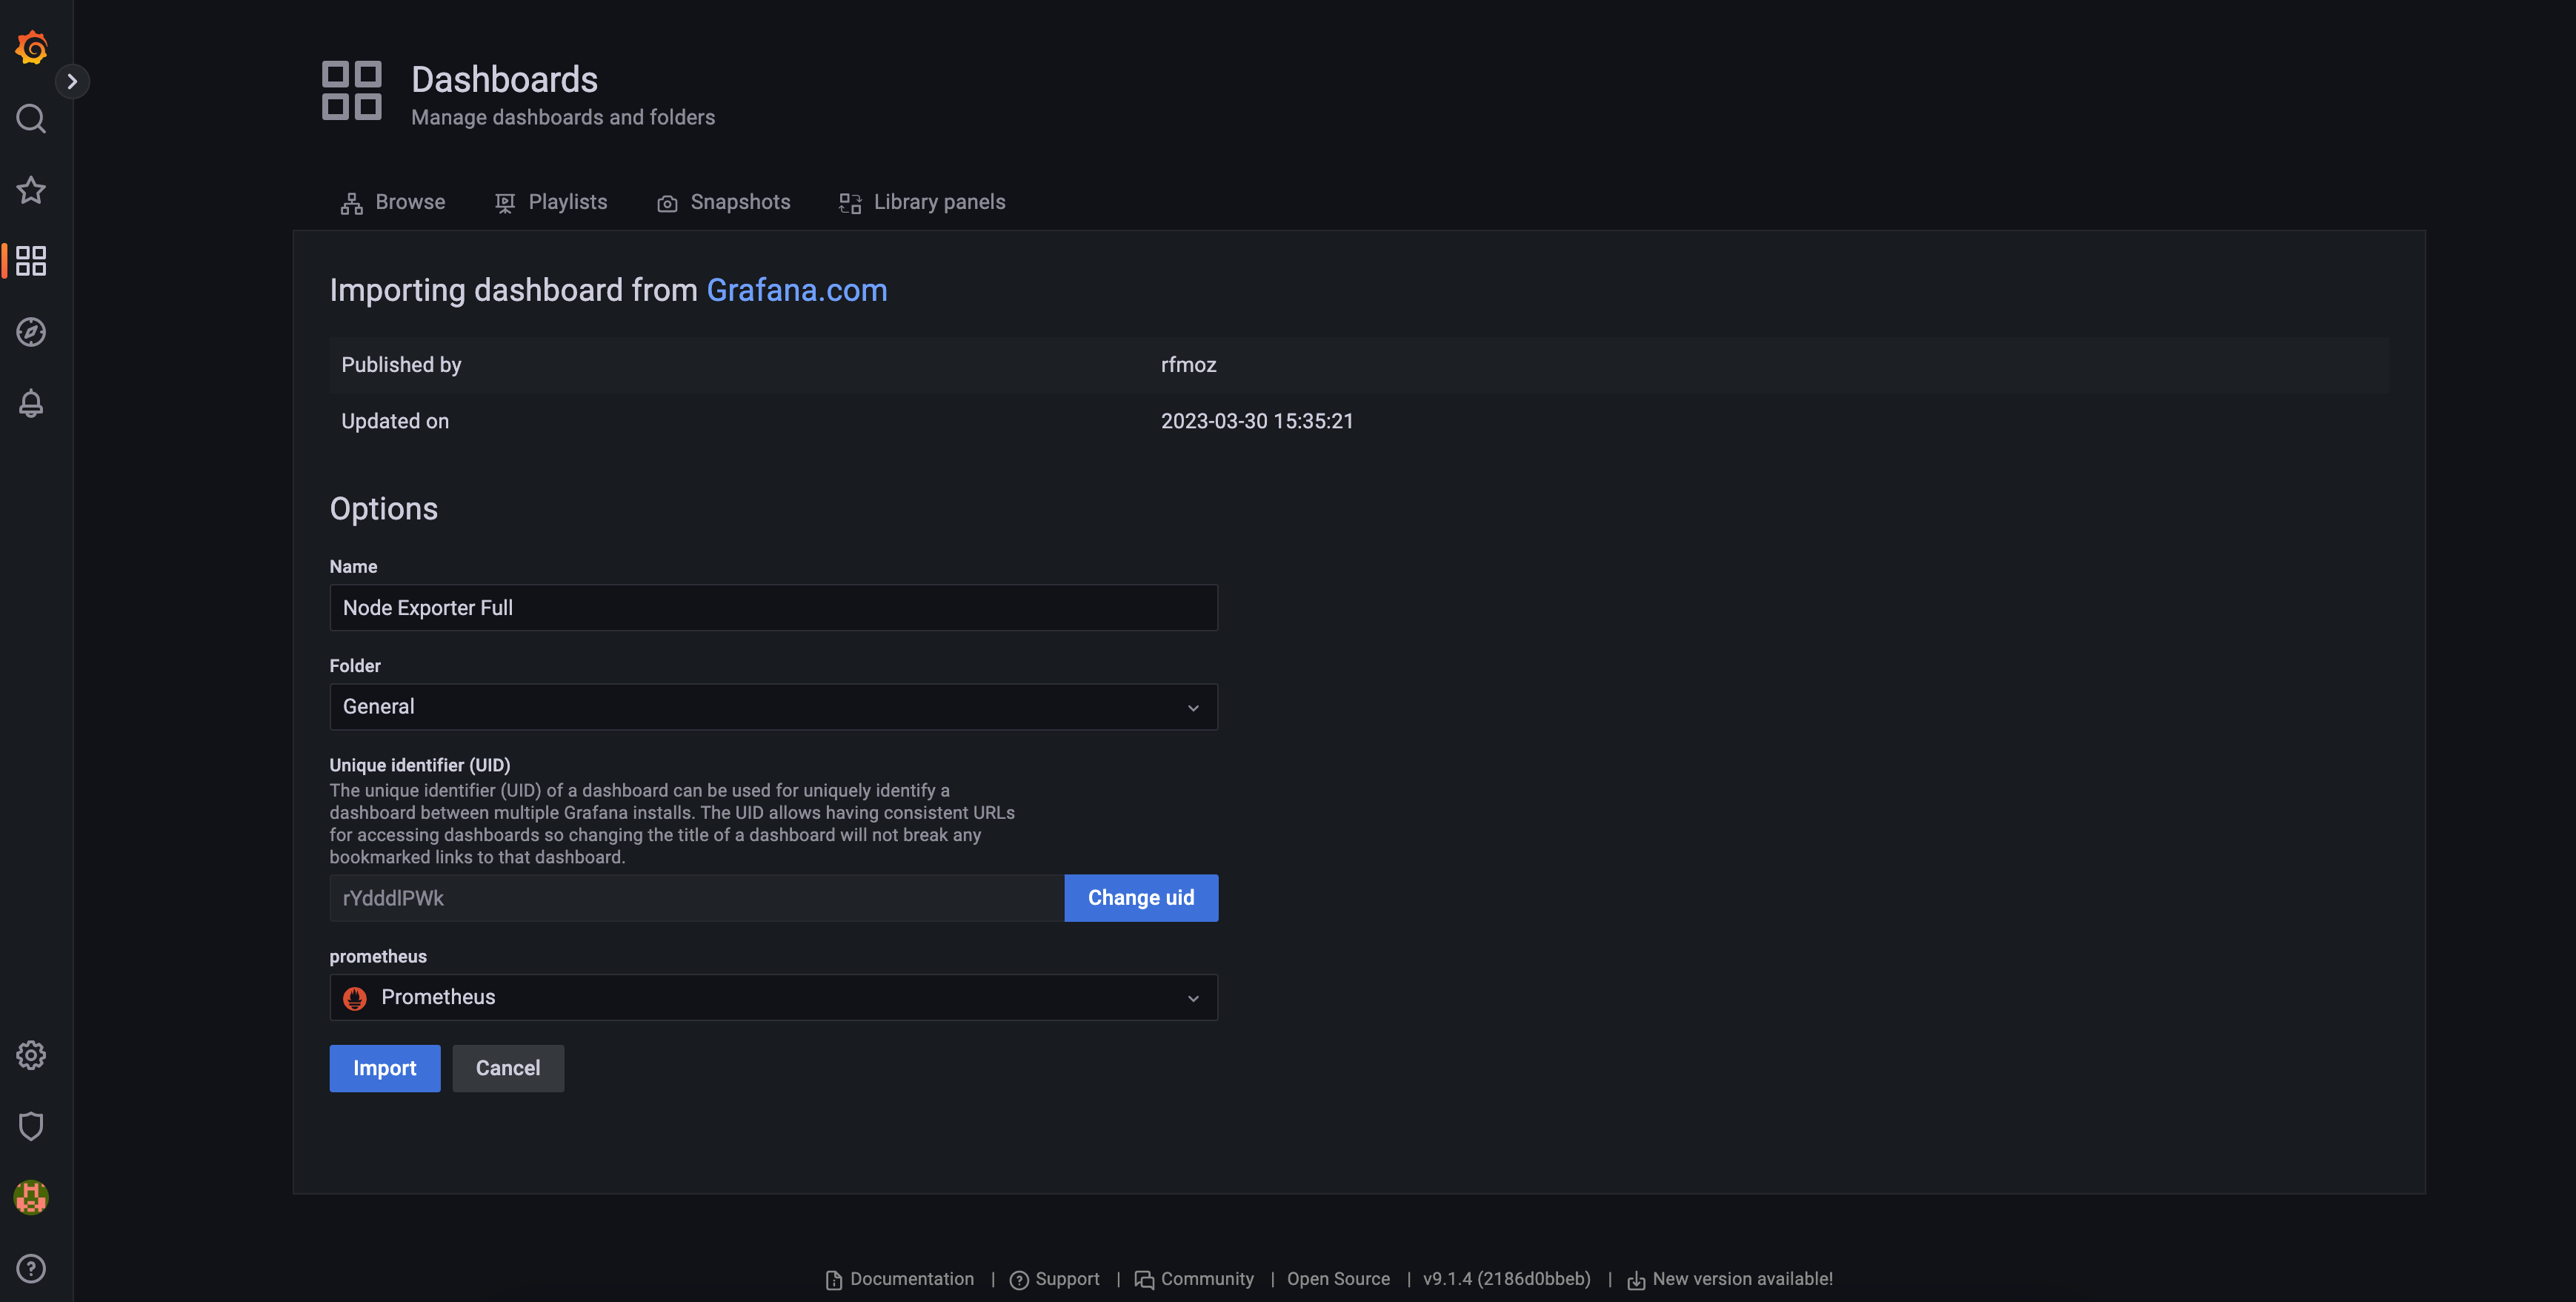The image size is (2576, 1302).
Task: Switch to the Browse tab
Action: click(x=393, y=202)
